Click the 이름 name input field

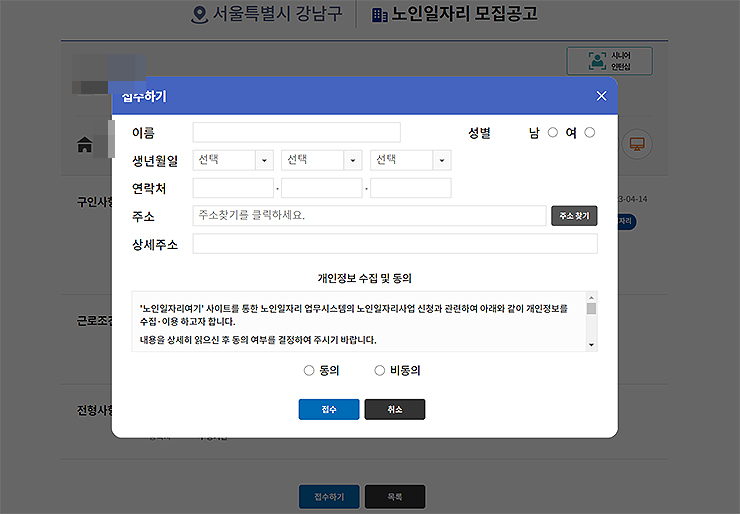(x=296, y=133)
